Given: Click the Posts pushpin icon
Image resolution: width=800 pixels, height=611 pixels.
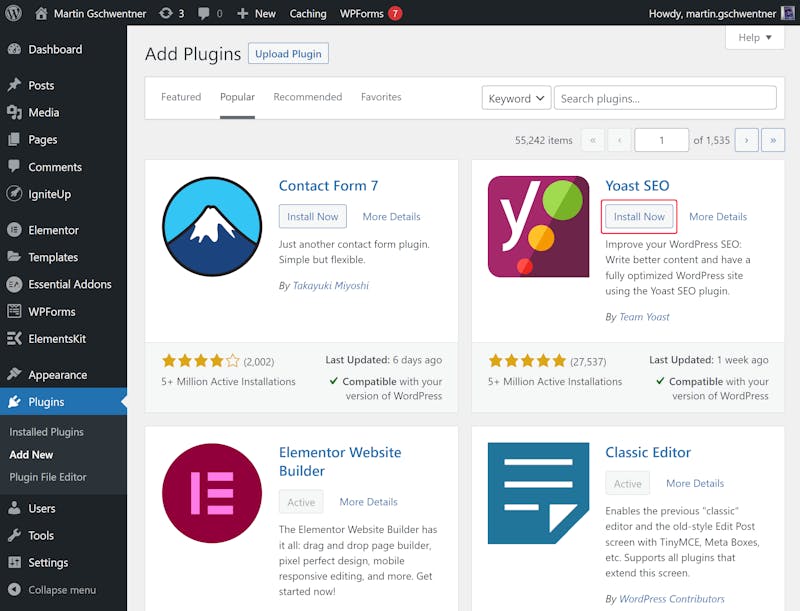Looking at the screenshot, I should tap(14, 85).
